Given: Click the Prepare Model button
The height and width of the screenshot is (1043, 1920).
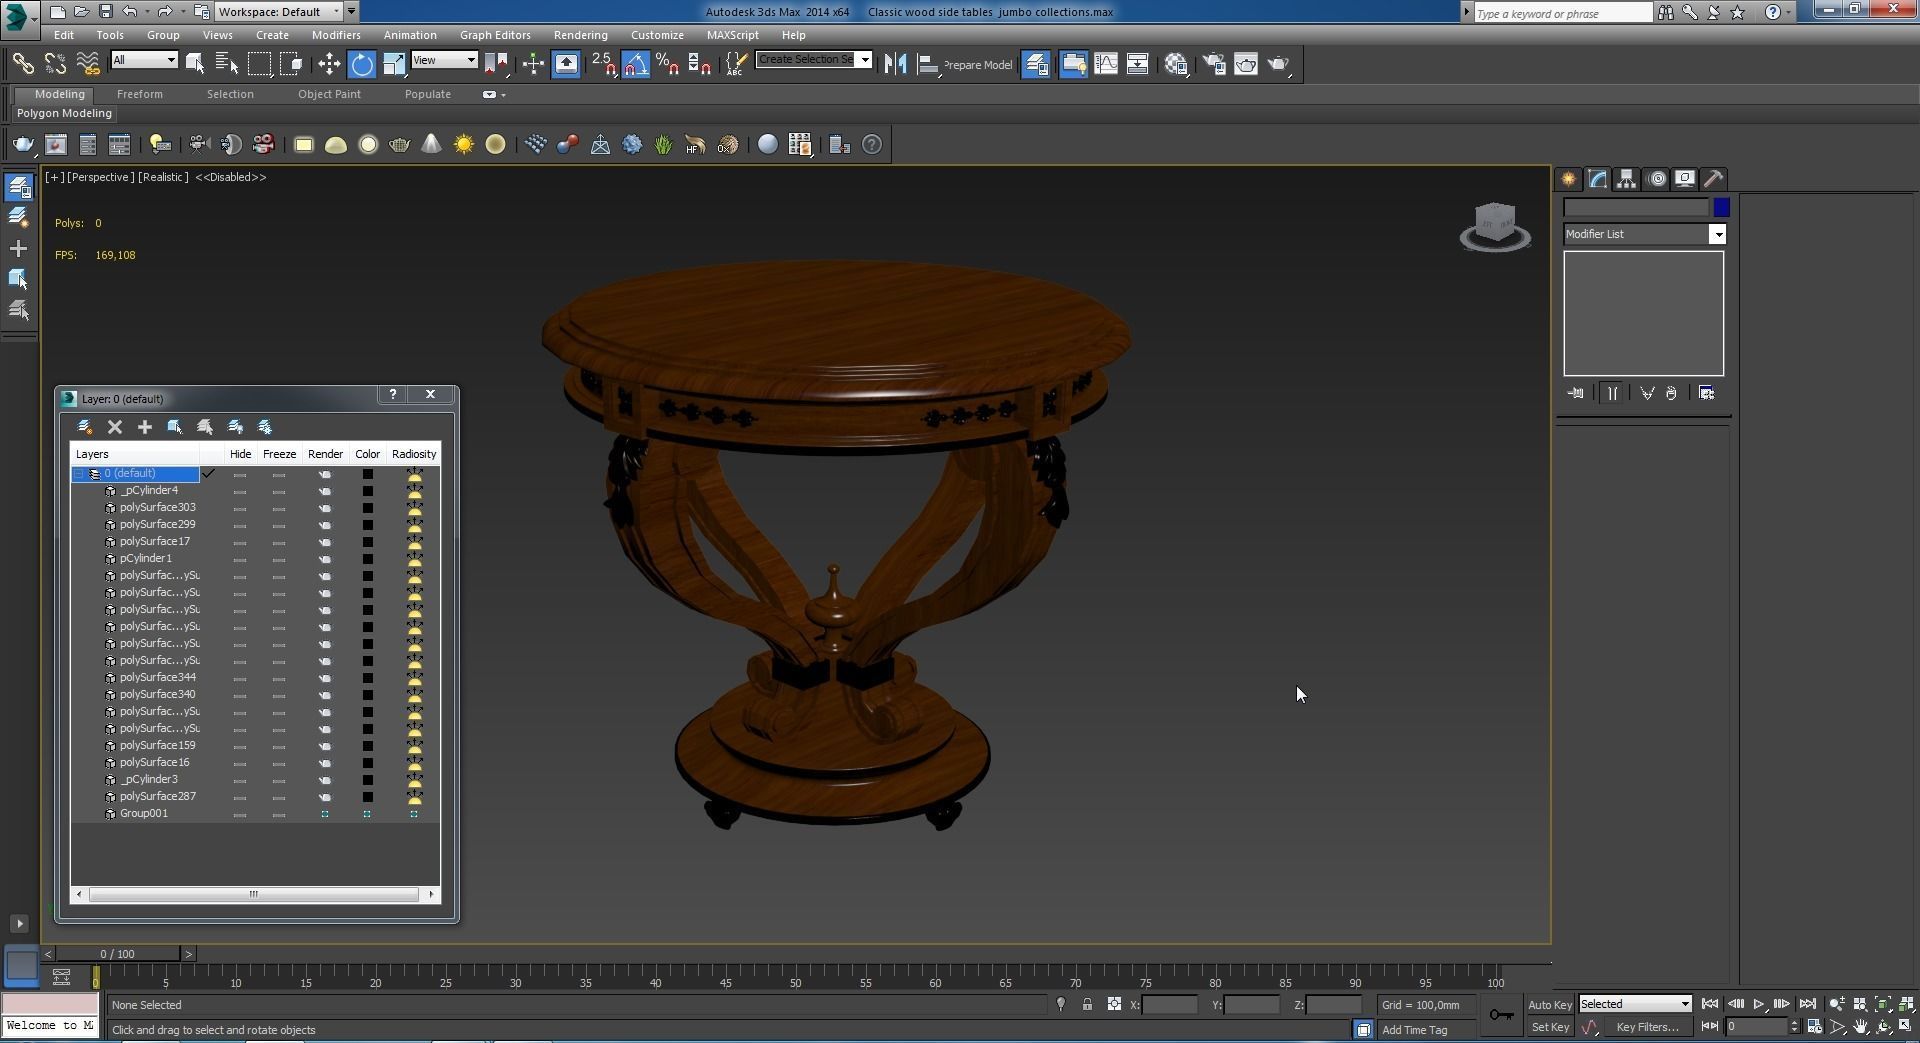Looking at the screenshot, I should point(978,65).
